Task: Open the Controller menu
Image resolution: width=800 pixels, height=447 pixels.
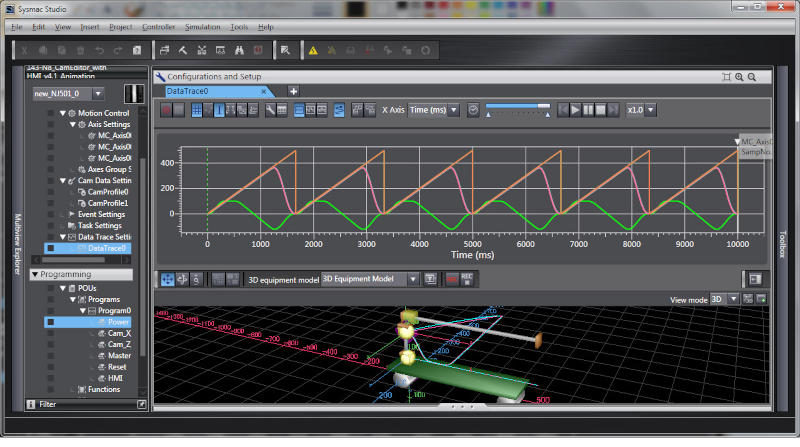Action: point(158,27)
